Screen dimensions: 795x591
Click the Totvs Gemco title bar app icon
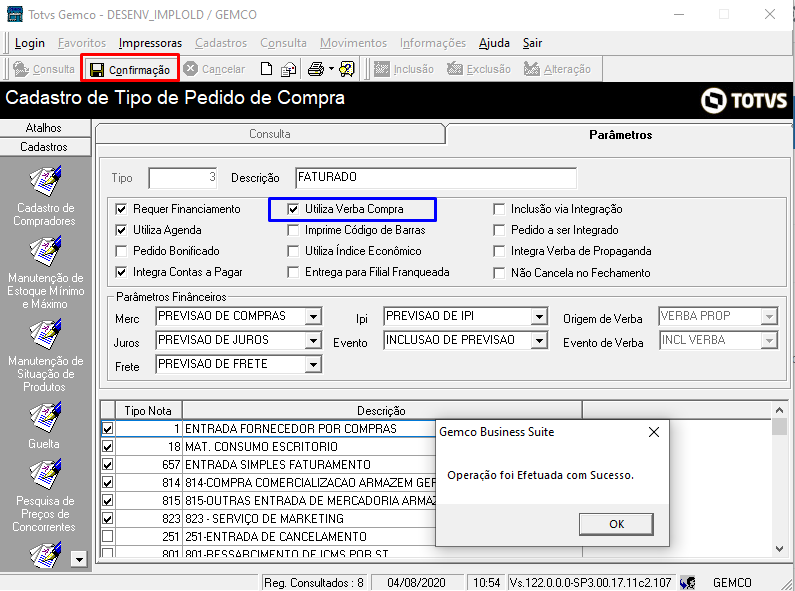point(14,14)
